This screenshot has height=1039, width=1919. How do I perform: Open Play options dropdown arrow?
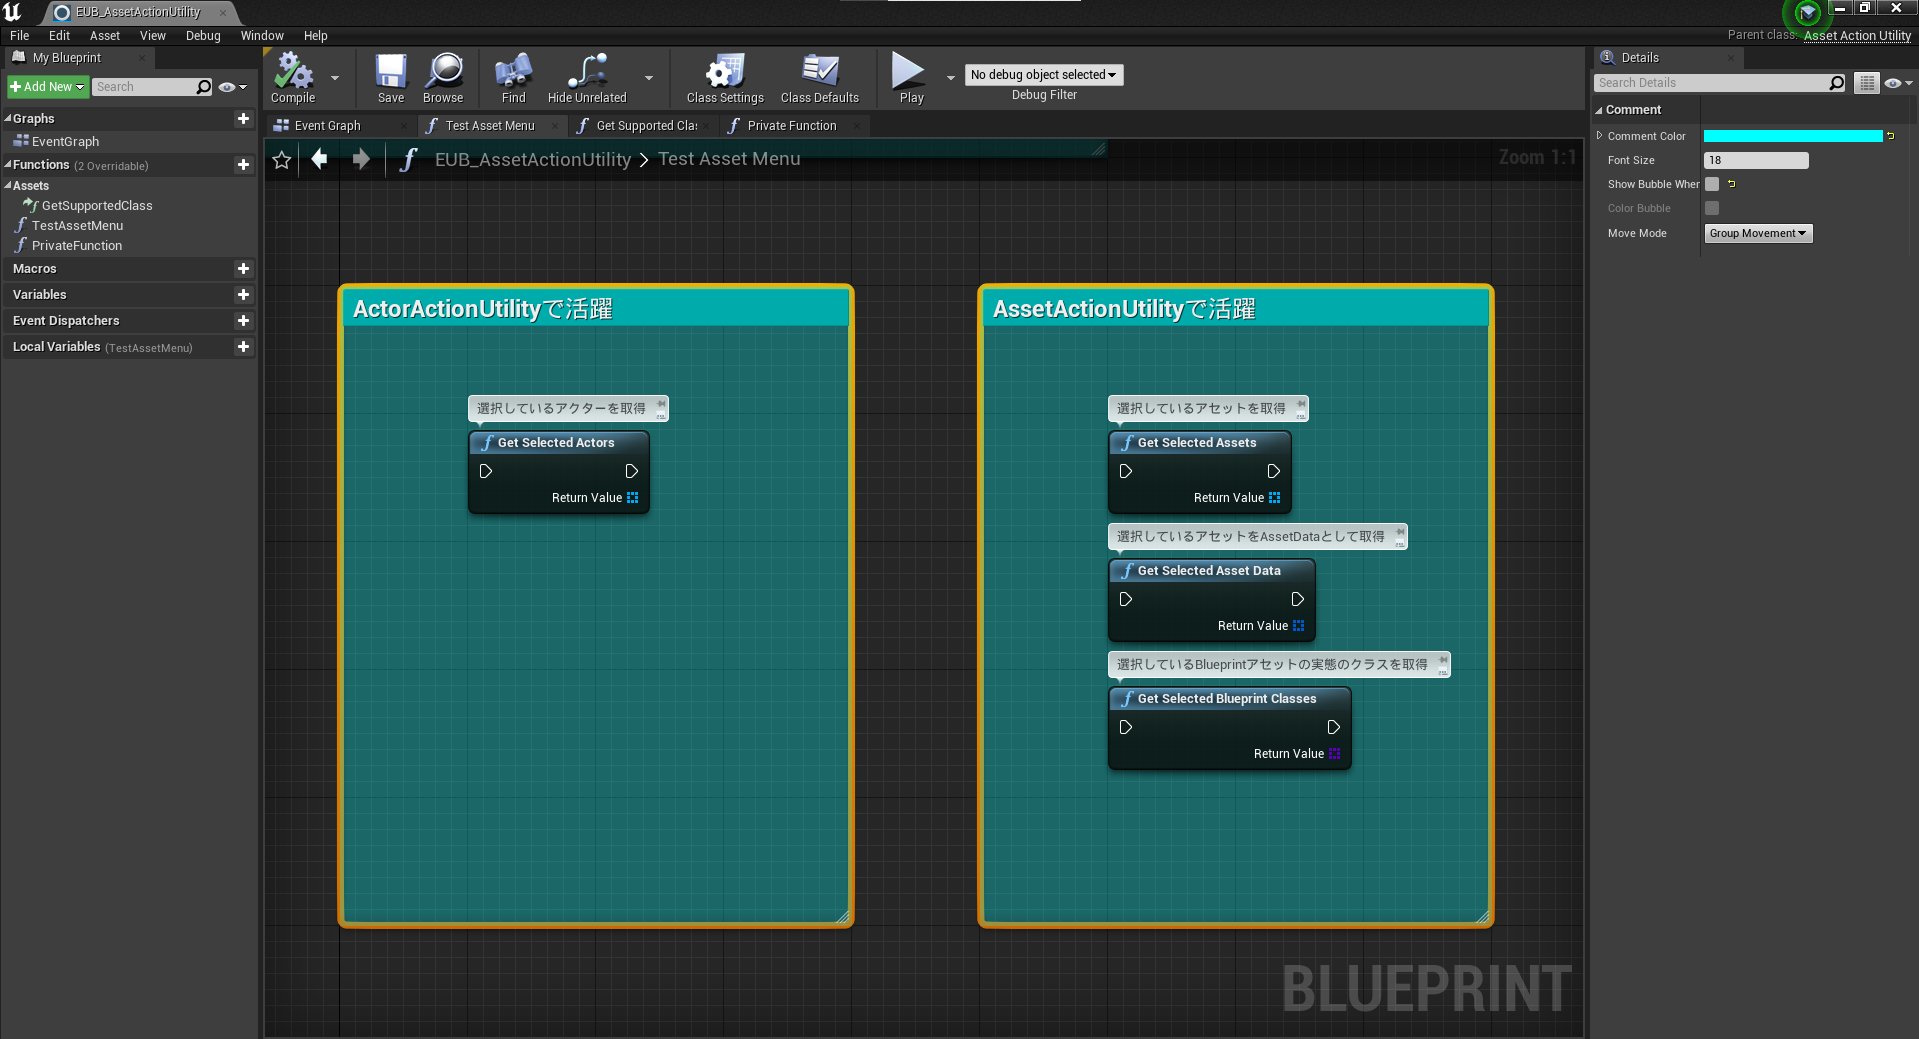coord(950,77)
